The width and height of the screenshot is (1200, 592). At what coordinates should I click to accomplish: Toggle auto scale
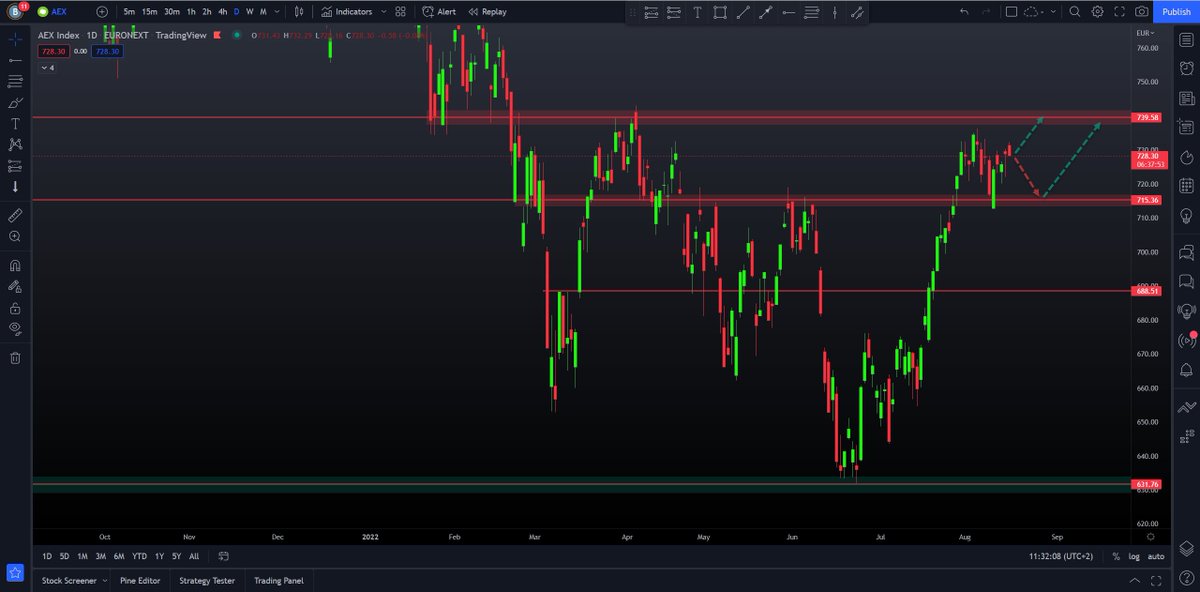click(x=1156, y=556)
